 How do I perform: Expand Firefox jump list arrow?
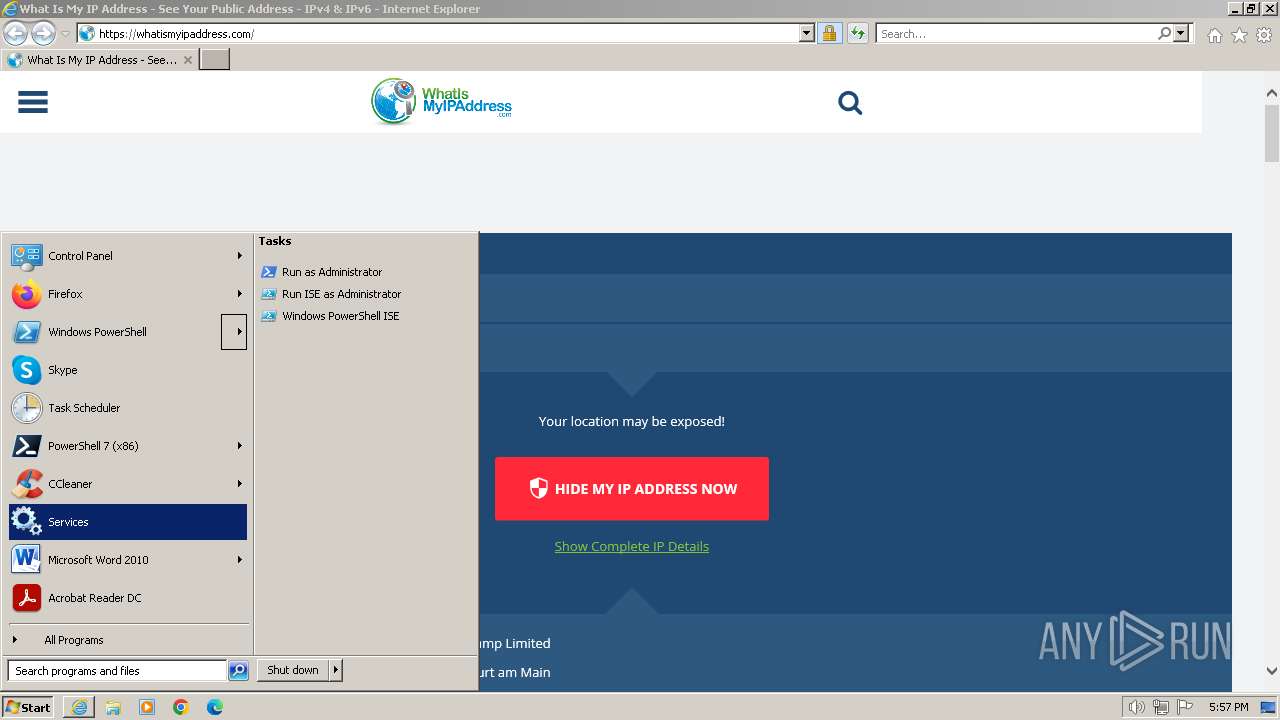click(x=239, y=294)
